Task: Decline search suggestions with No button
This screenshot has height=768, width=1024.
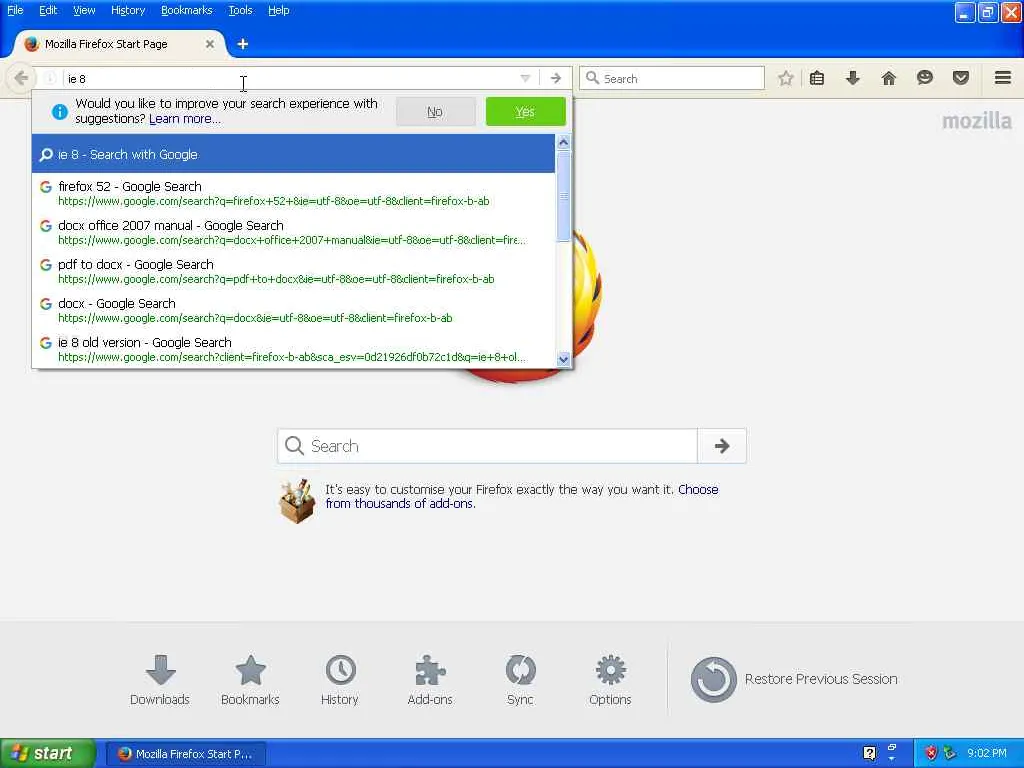Action: tap(435, 112)
